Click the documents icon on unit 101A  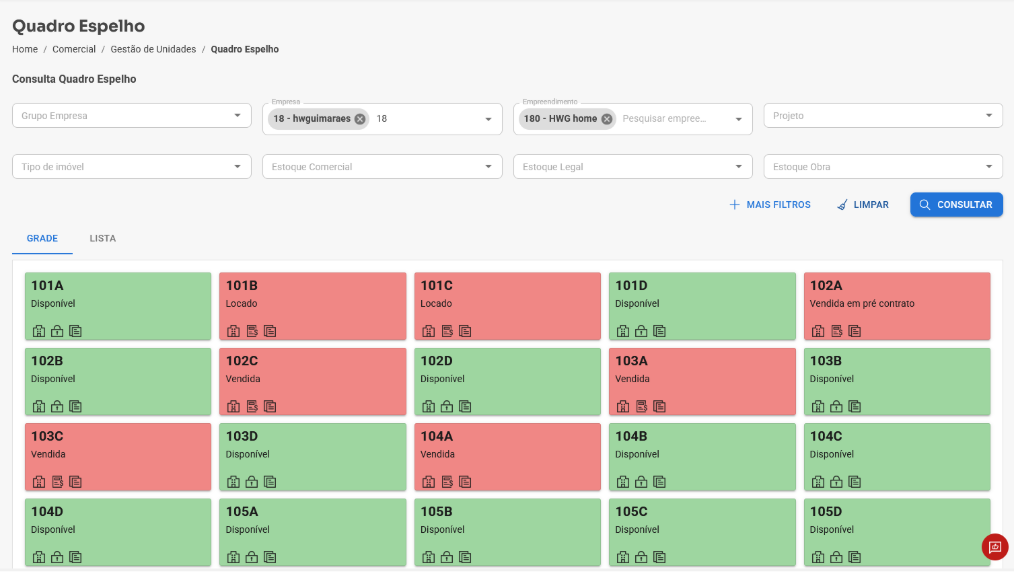click(x=76, y=331)
